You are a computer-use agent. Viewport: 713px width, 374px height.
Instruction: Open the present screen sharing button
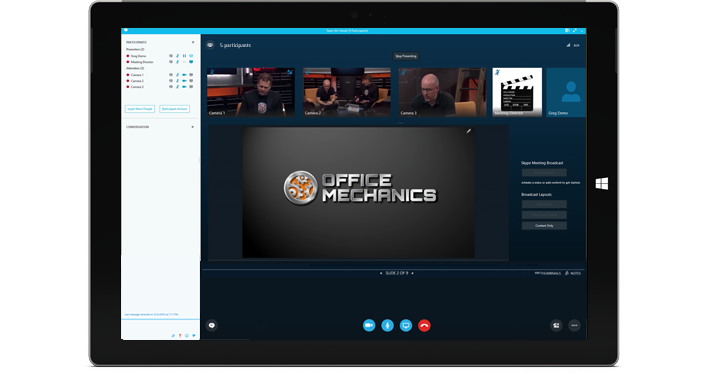pos(406,325)
